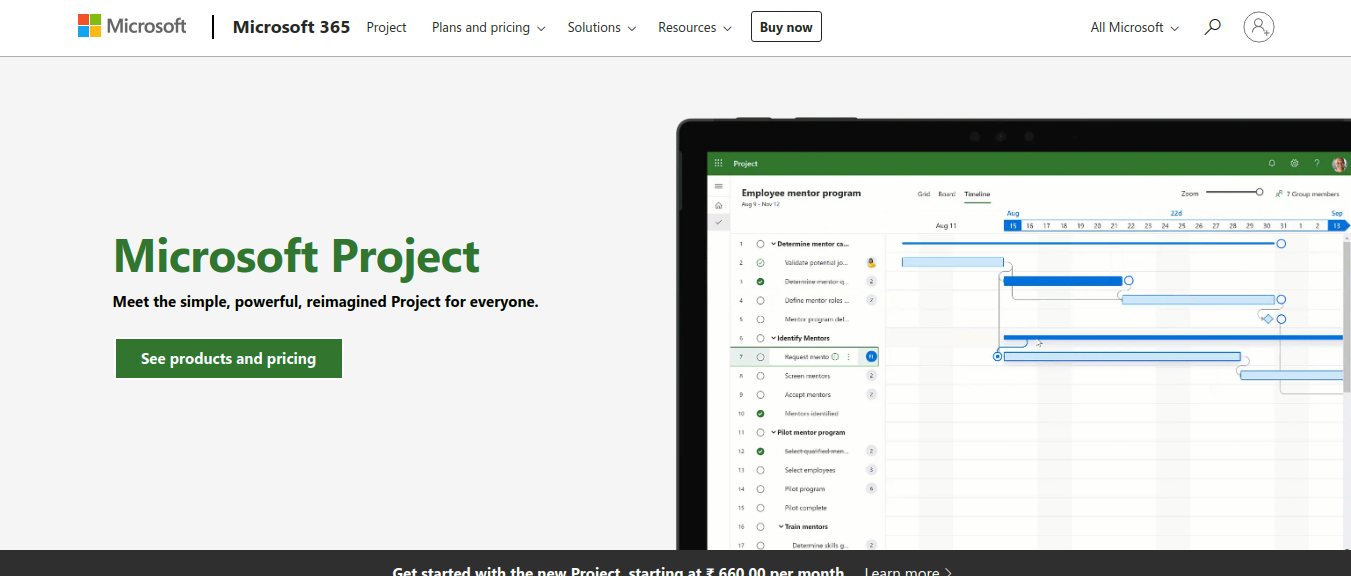The height and width of the screenshot is (576, 1351).
Task: Click See products and pricing button
Action: tap(229, 358)
